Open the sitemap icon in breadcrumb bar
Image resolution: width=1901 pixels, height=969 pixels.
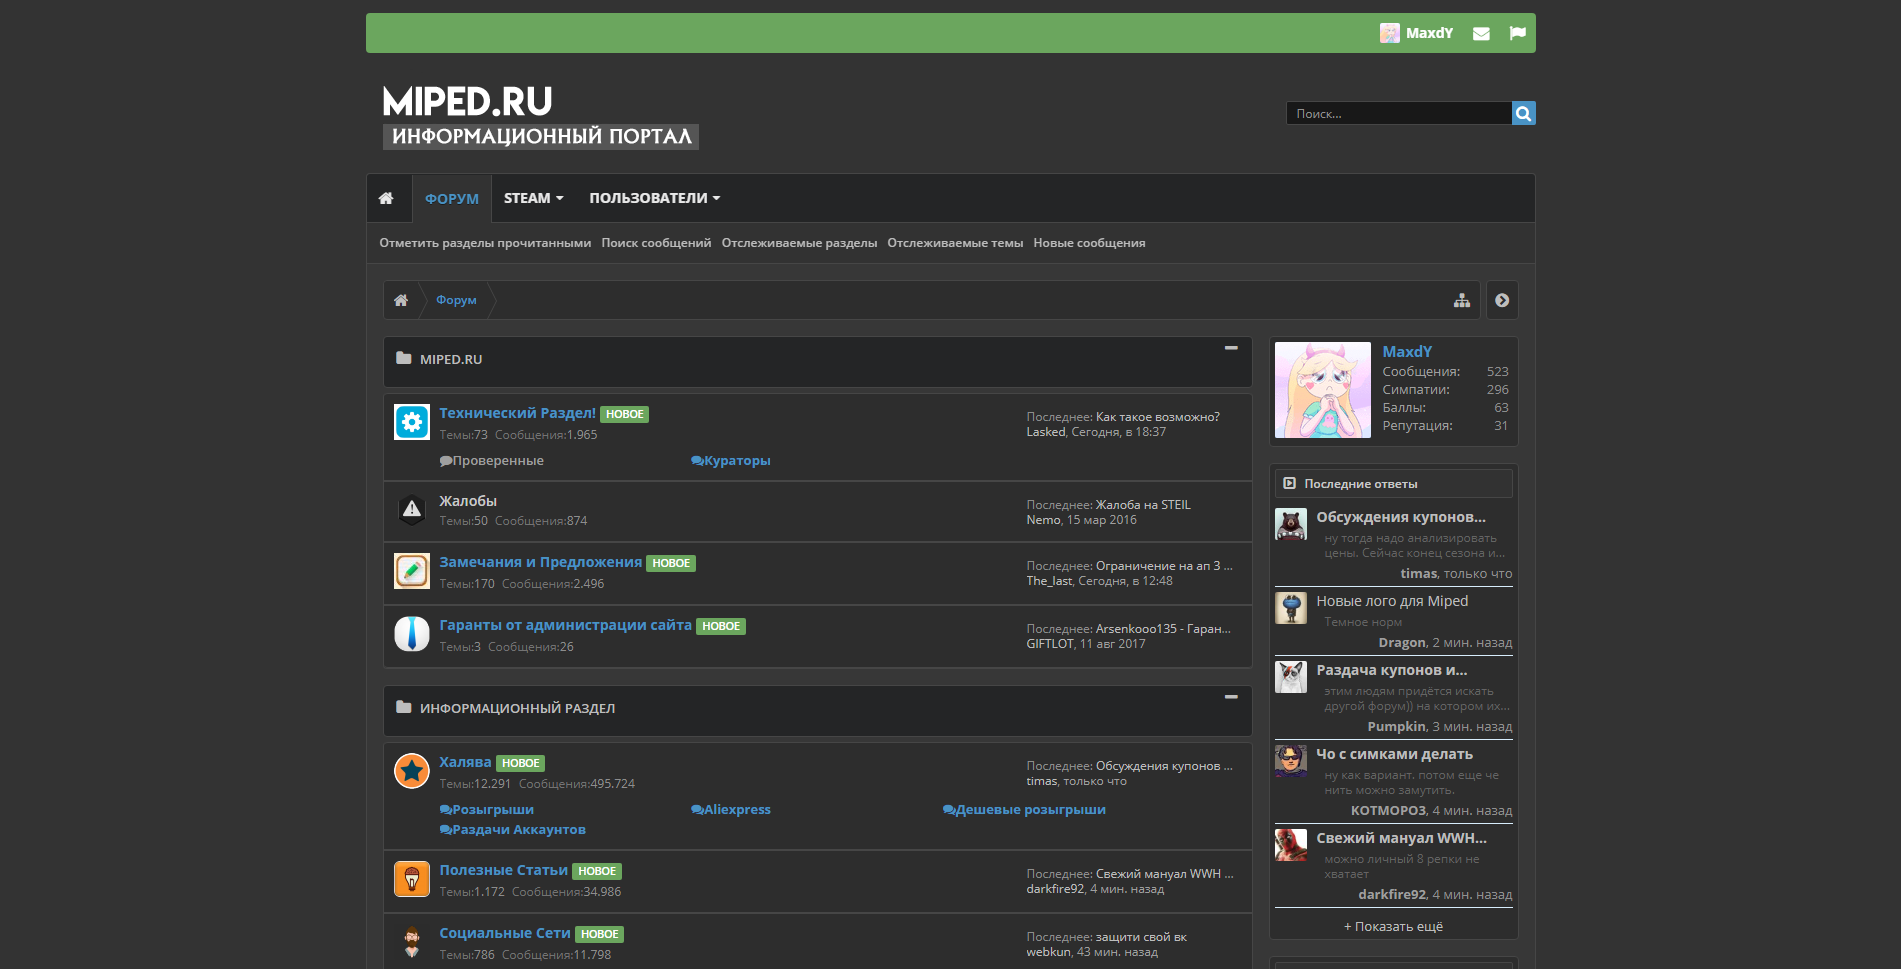click(1462, 300)
